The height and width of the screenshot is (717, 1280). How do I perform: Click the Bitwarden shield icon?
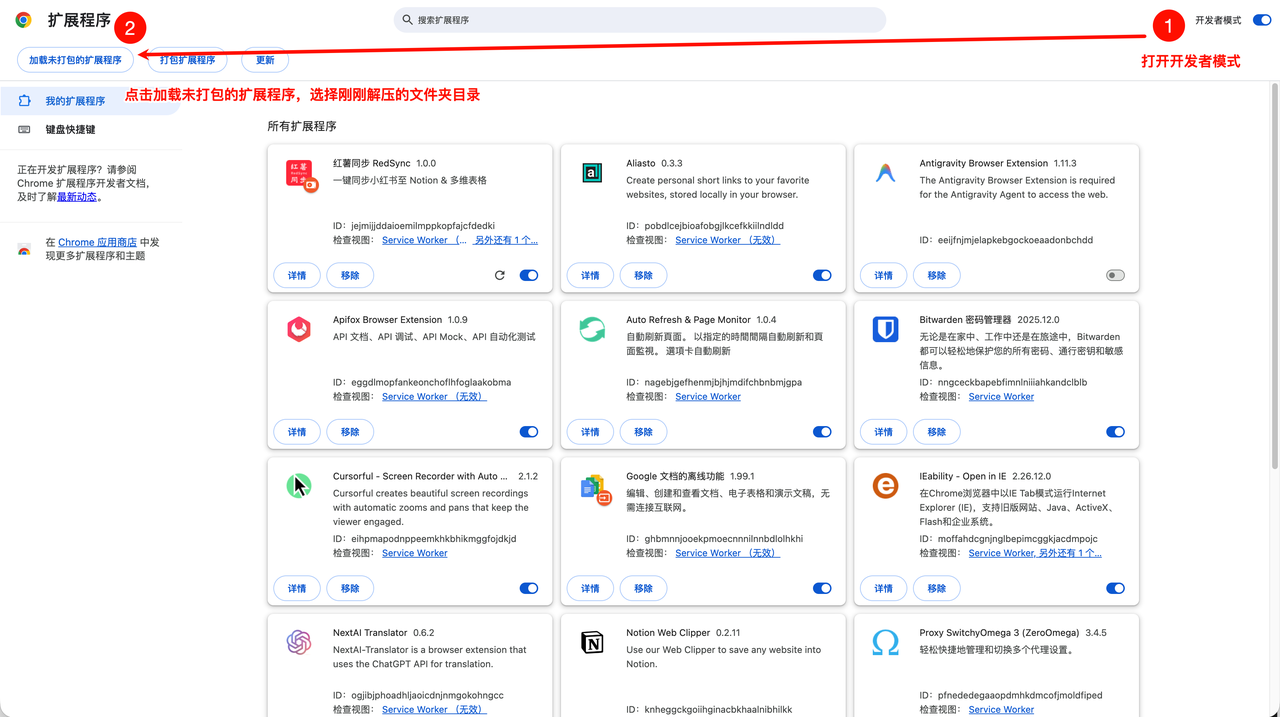pyautogui.click(x=885, y=329)
